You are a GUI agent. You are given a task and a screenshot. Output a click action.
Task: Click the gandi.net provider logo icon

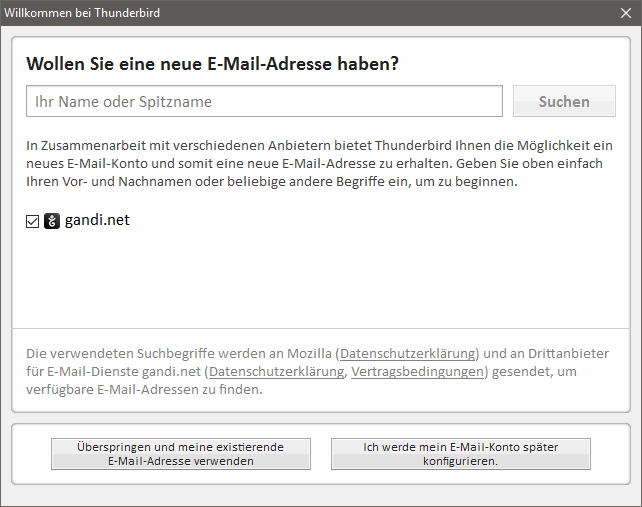[x=52, y=221]
